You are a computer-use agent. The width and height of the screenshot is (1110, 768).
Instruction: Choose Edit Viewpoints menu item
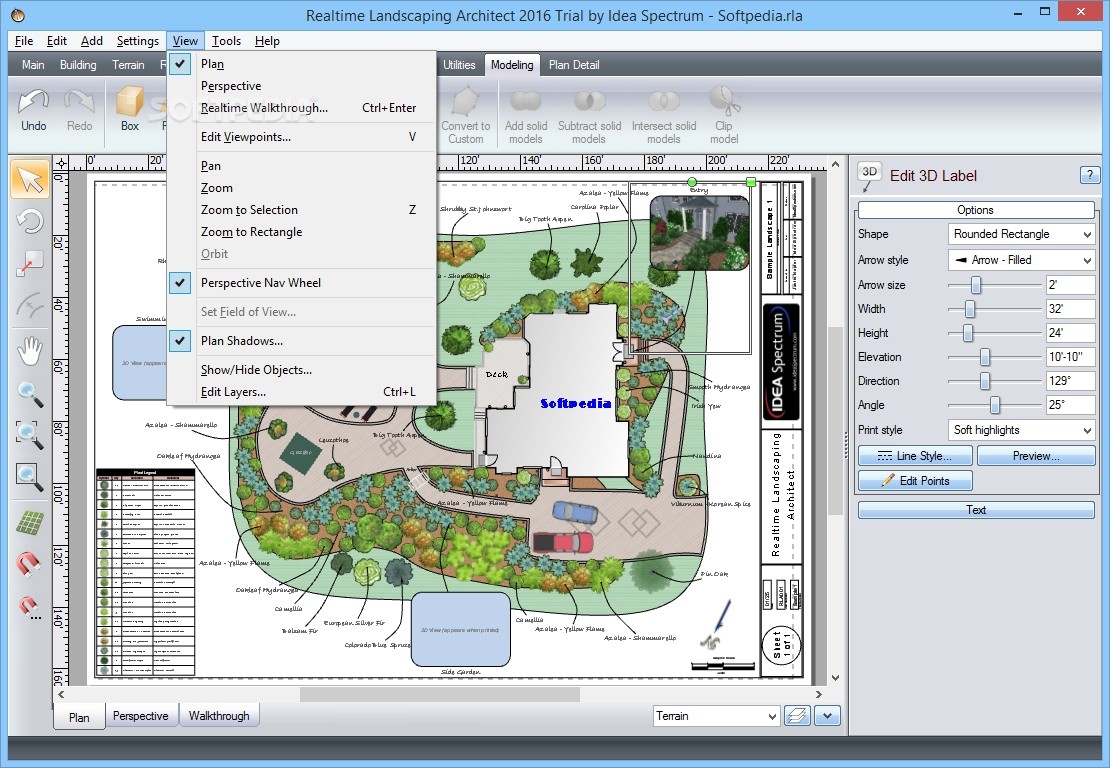coord(302,137)
